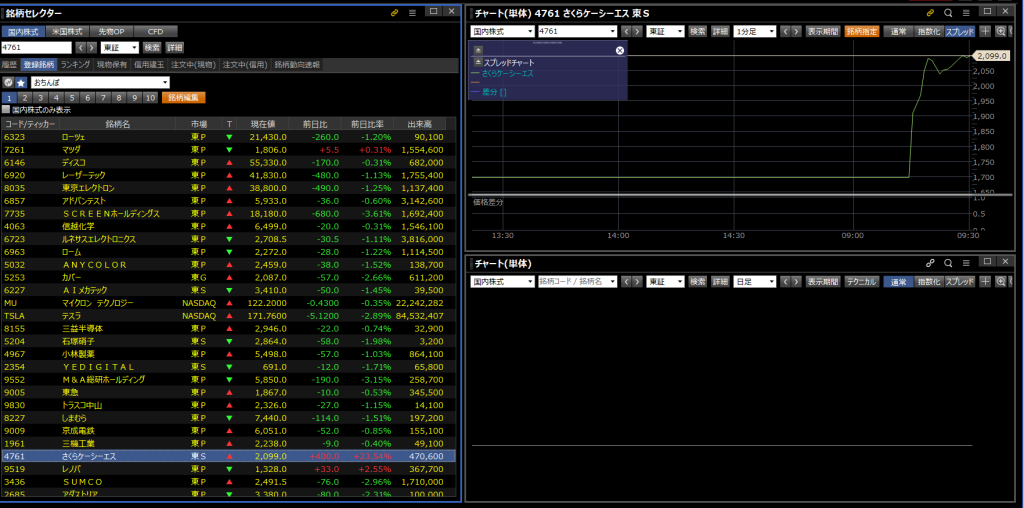This screenshot has width=1024, height=508.
Task: Collapse the legend panel with the top eject icon
Action: pyautogui.click(x=477, y=50)
